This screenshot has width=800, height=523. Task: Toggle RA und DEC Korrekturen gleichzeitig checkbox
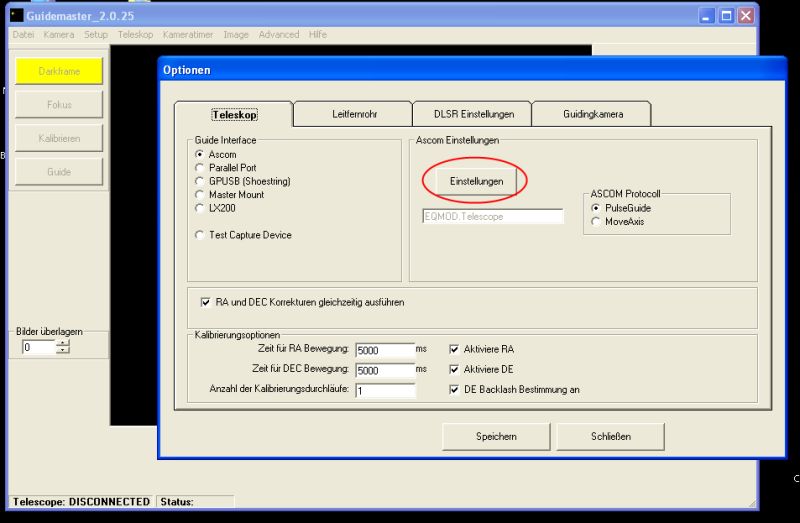click(x=207, y=301)
